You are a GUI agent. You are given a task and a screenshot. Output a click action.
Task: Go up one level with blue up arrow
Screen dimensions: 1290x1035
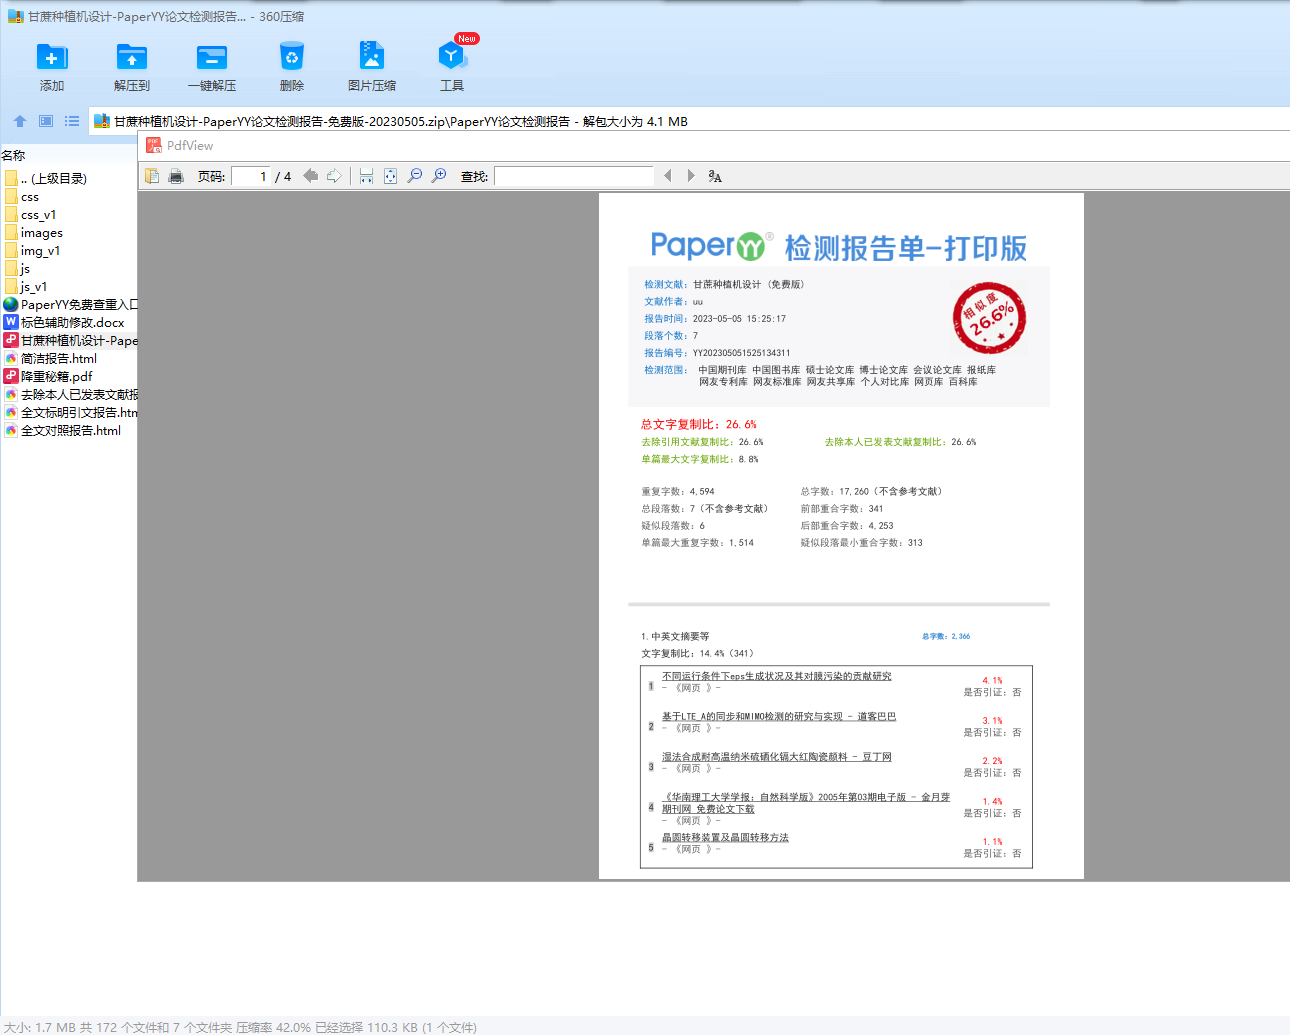[x=20, y=121]
